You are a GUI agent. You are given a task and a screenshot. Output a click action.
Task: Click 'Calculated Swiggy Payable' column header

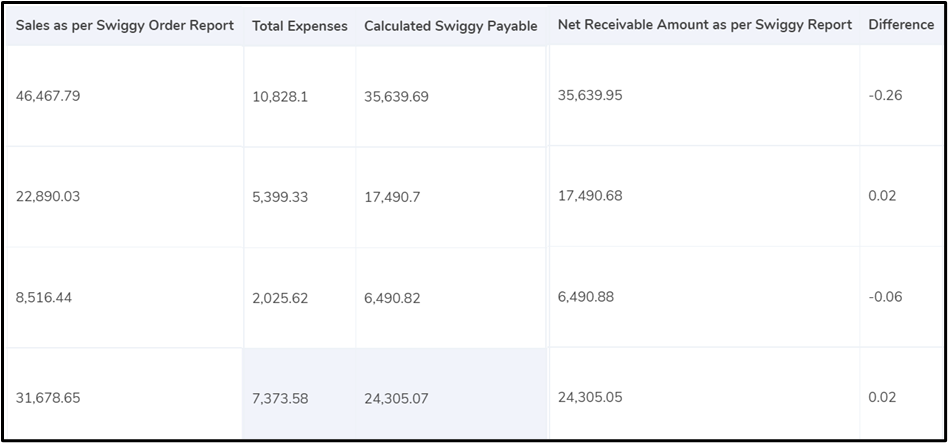[x=450, y=26]
